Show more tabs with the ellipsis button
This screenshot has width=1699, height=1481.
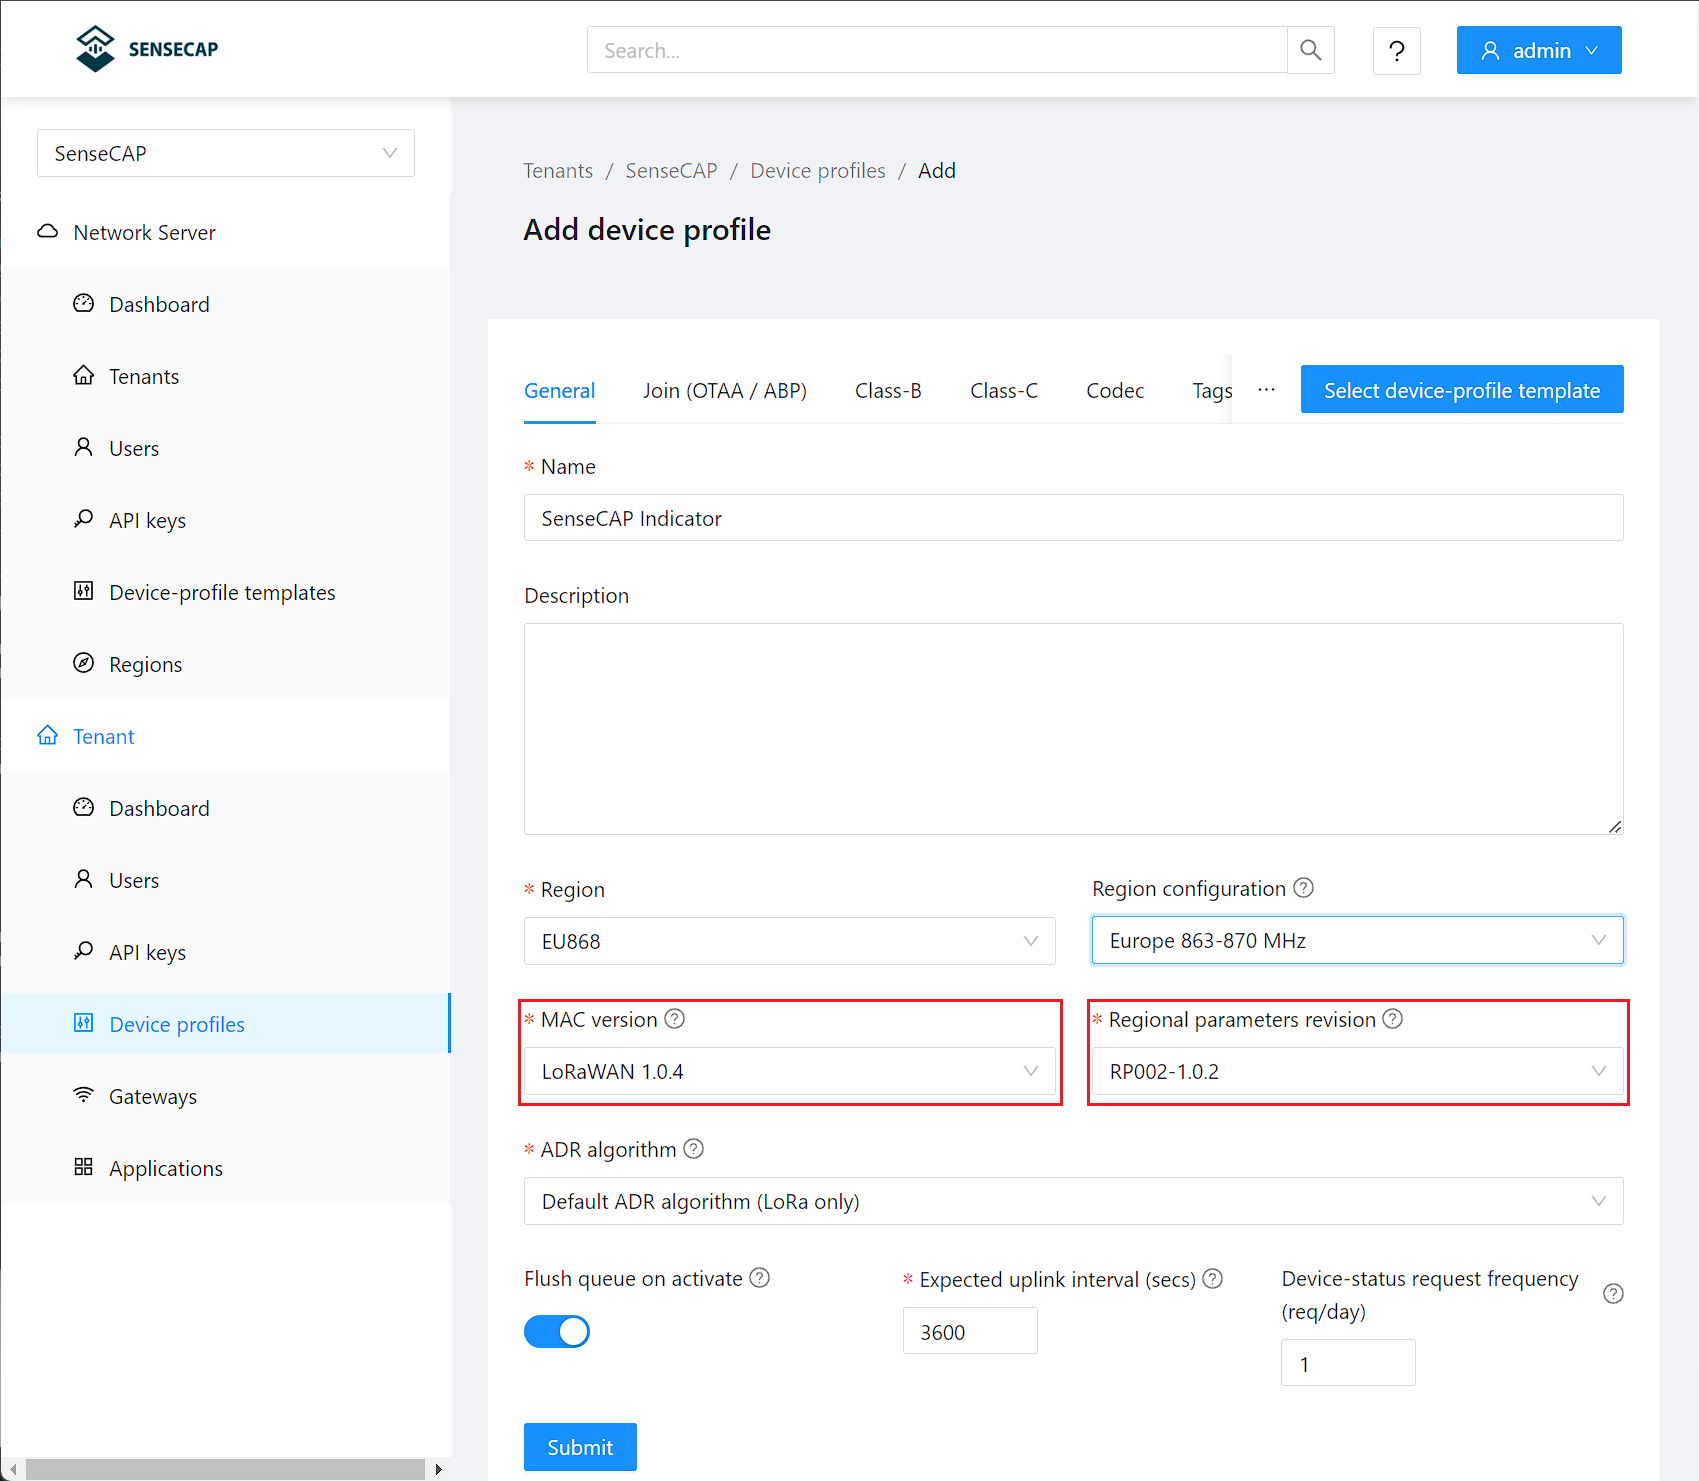(1266, 390)
